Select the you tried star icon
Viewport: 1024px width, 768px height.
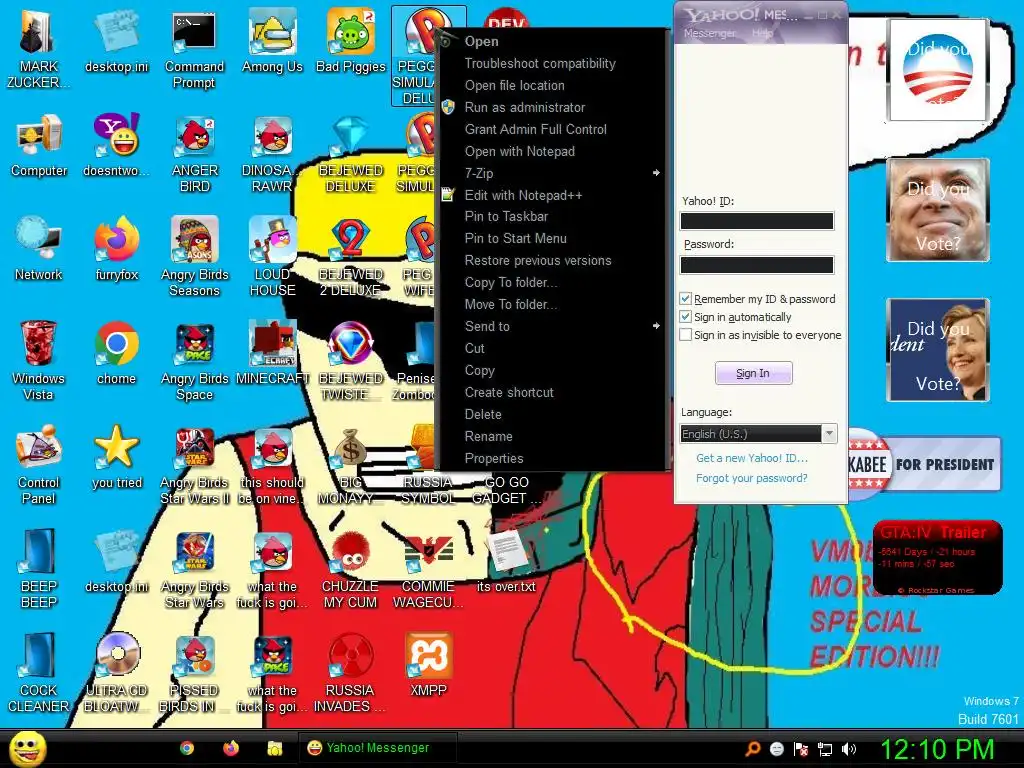tap(117, 458)
